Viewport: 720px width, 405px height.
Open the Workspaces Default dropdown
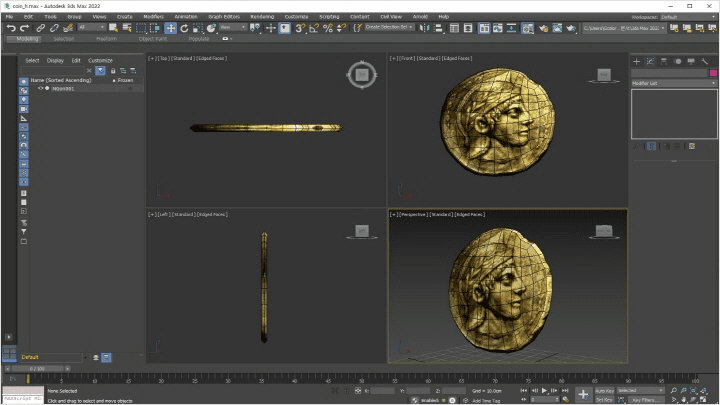(687, 17)
